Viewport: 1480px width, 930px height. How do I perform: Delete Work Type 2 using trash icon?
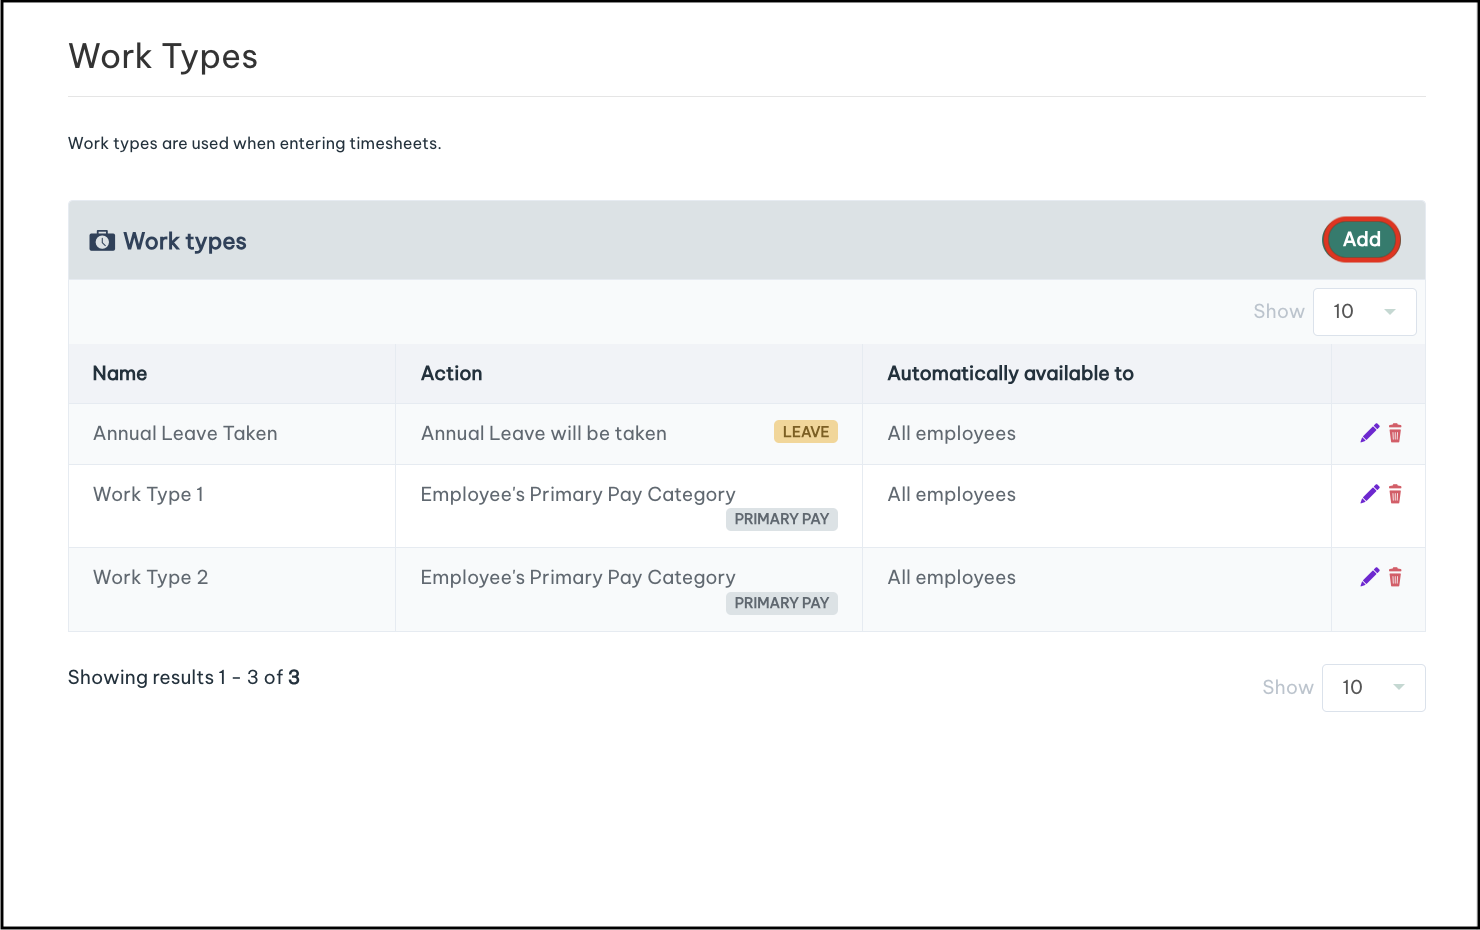pos(1395,577)
